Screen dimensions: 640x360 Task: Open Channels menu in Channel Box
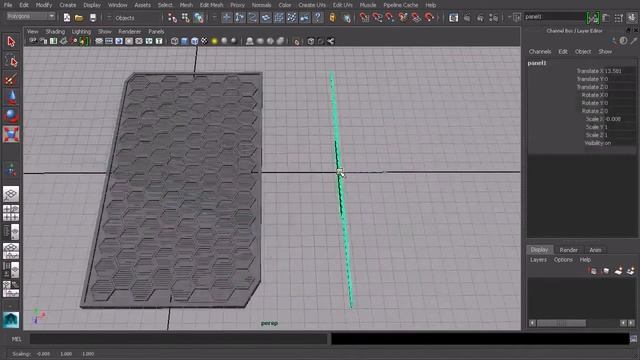(540, 51)
